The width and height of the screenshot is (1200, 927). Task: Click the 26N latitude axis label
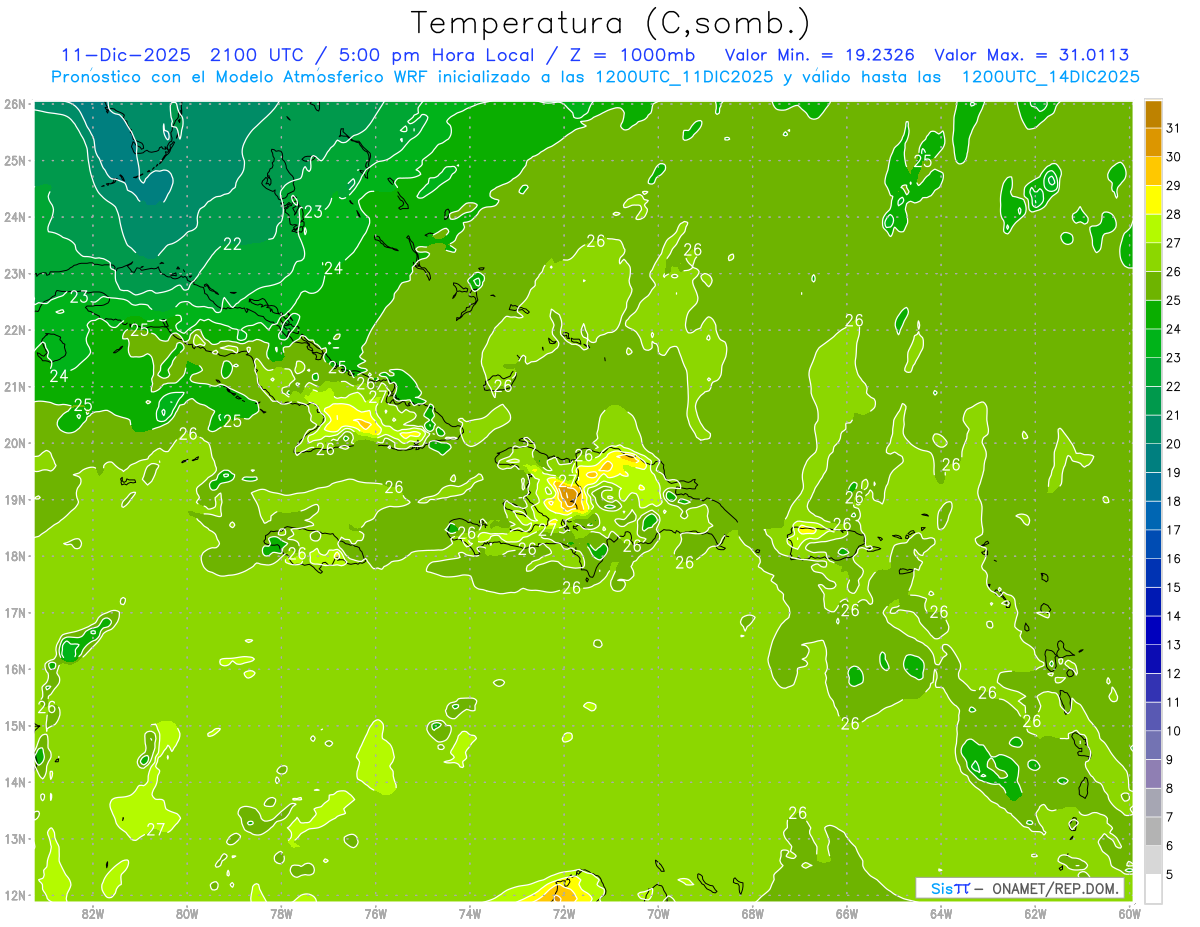pyautogui.click(x=14, y=104)
